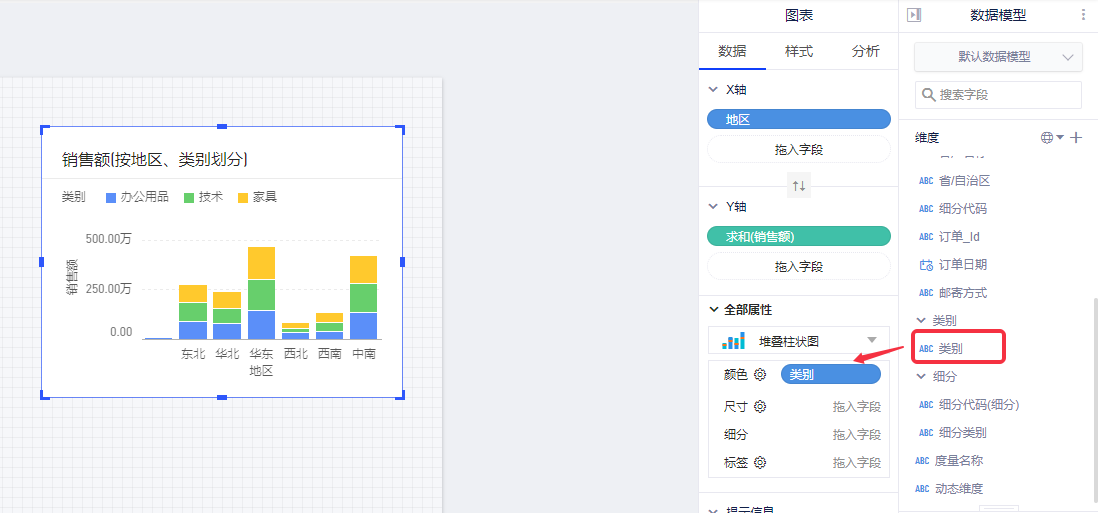Open the data model more-options menu
1098x513 pixels.
pos(1083,15)
